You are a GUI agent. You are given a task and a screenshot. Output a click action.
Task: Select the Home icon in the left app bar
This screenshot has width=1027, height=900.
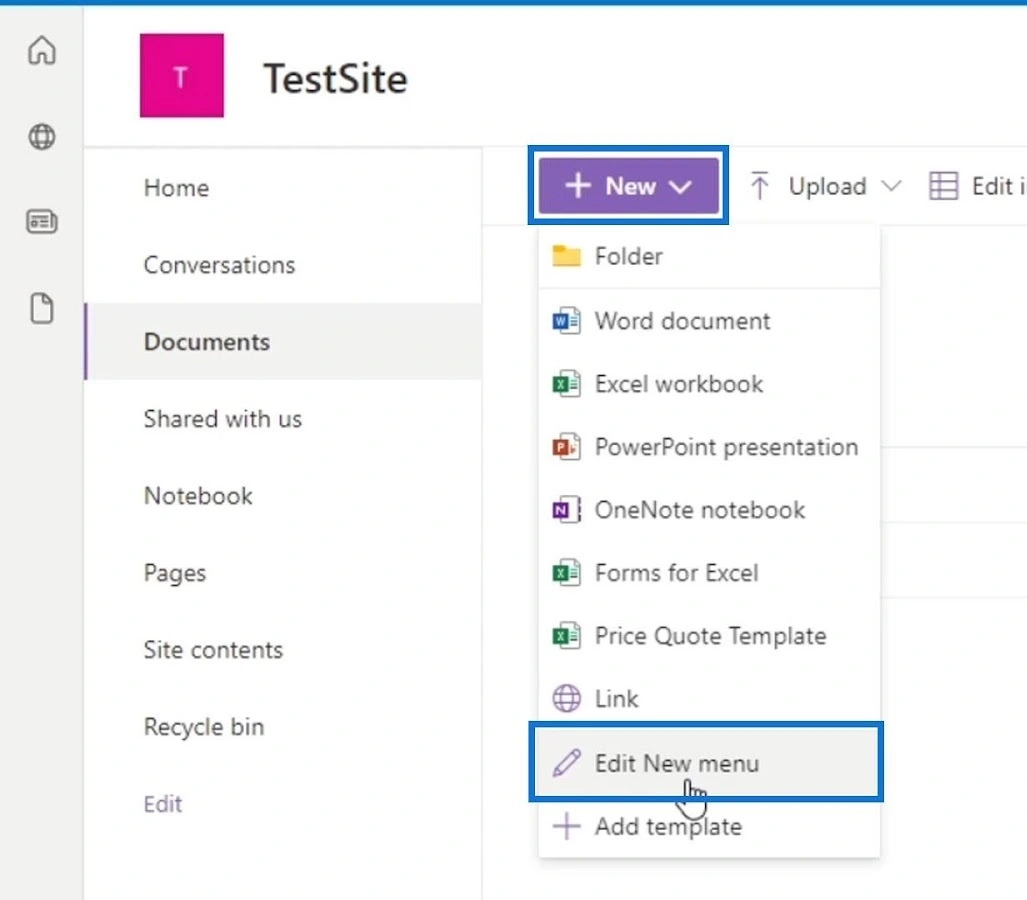coord(41,50)
